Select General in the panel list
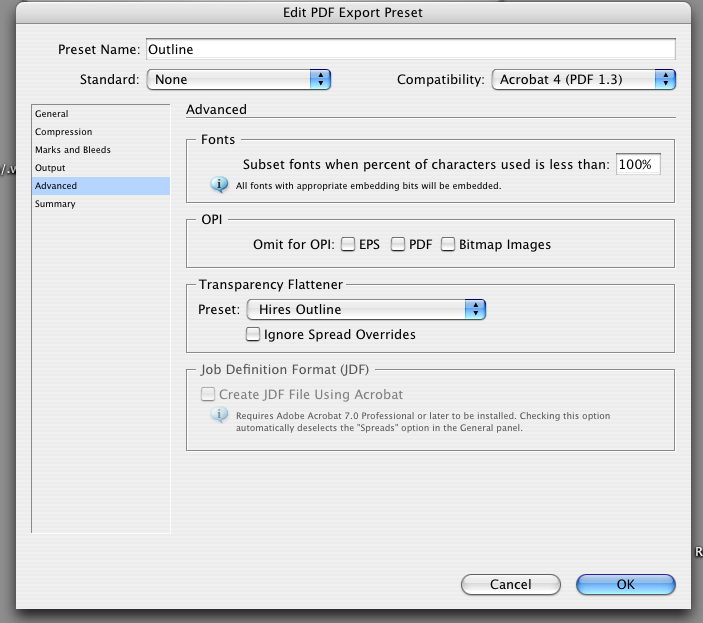 click(x=101, y=114)
